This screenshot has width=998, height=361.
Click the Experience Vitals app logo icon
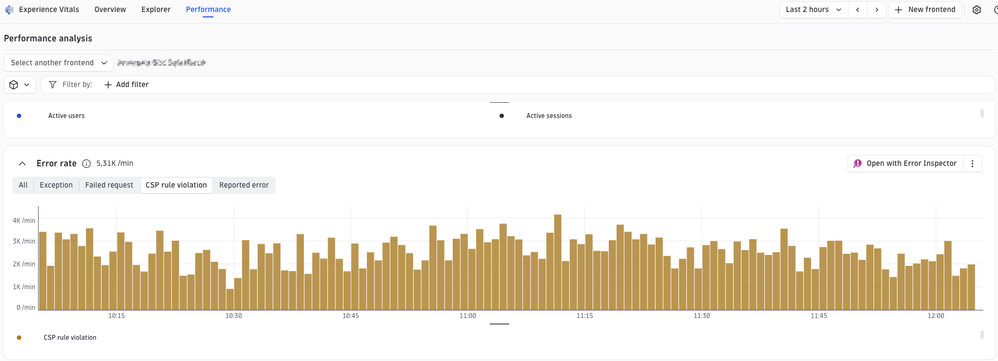9,10
